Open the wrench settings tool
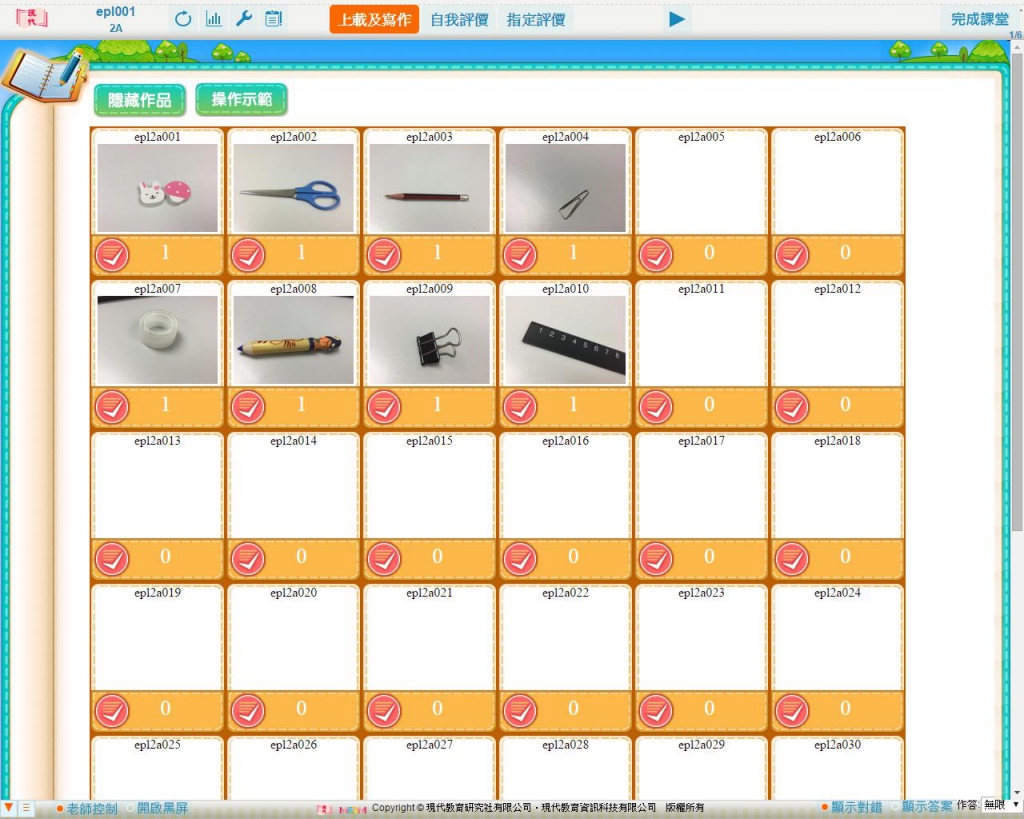 pos(244,19)
